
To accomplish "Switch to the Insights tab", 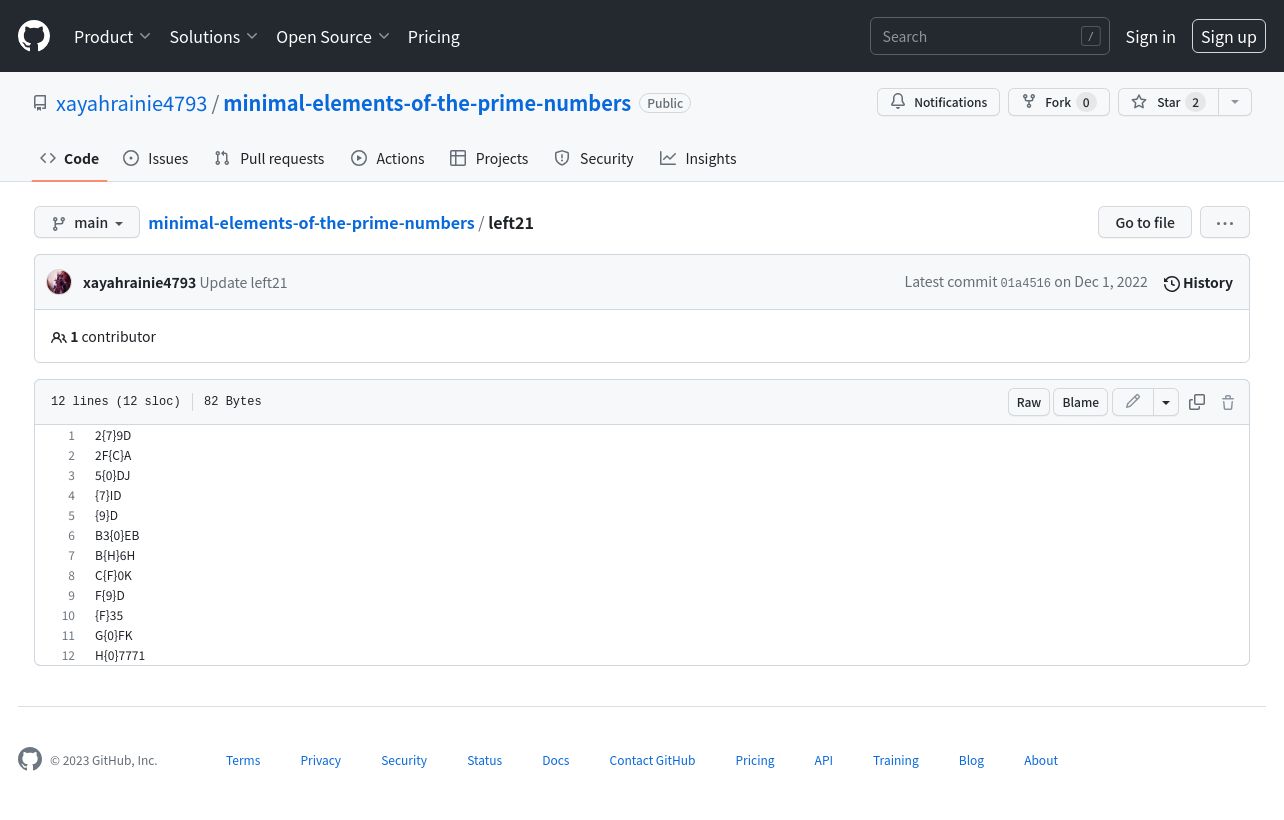I will 698,158.
